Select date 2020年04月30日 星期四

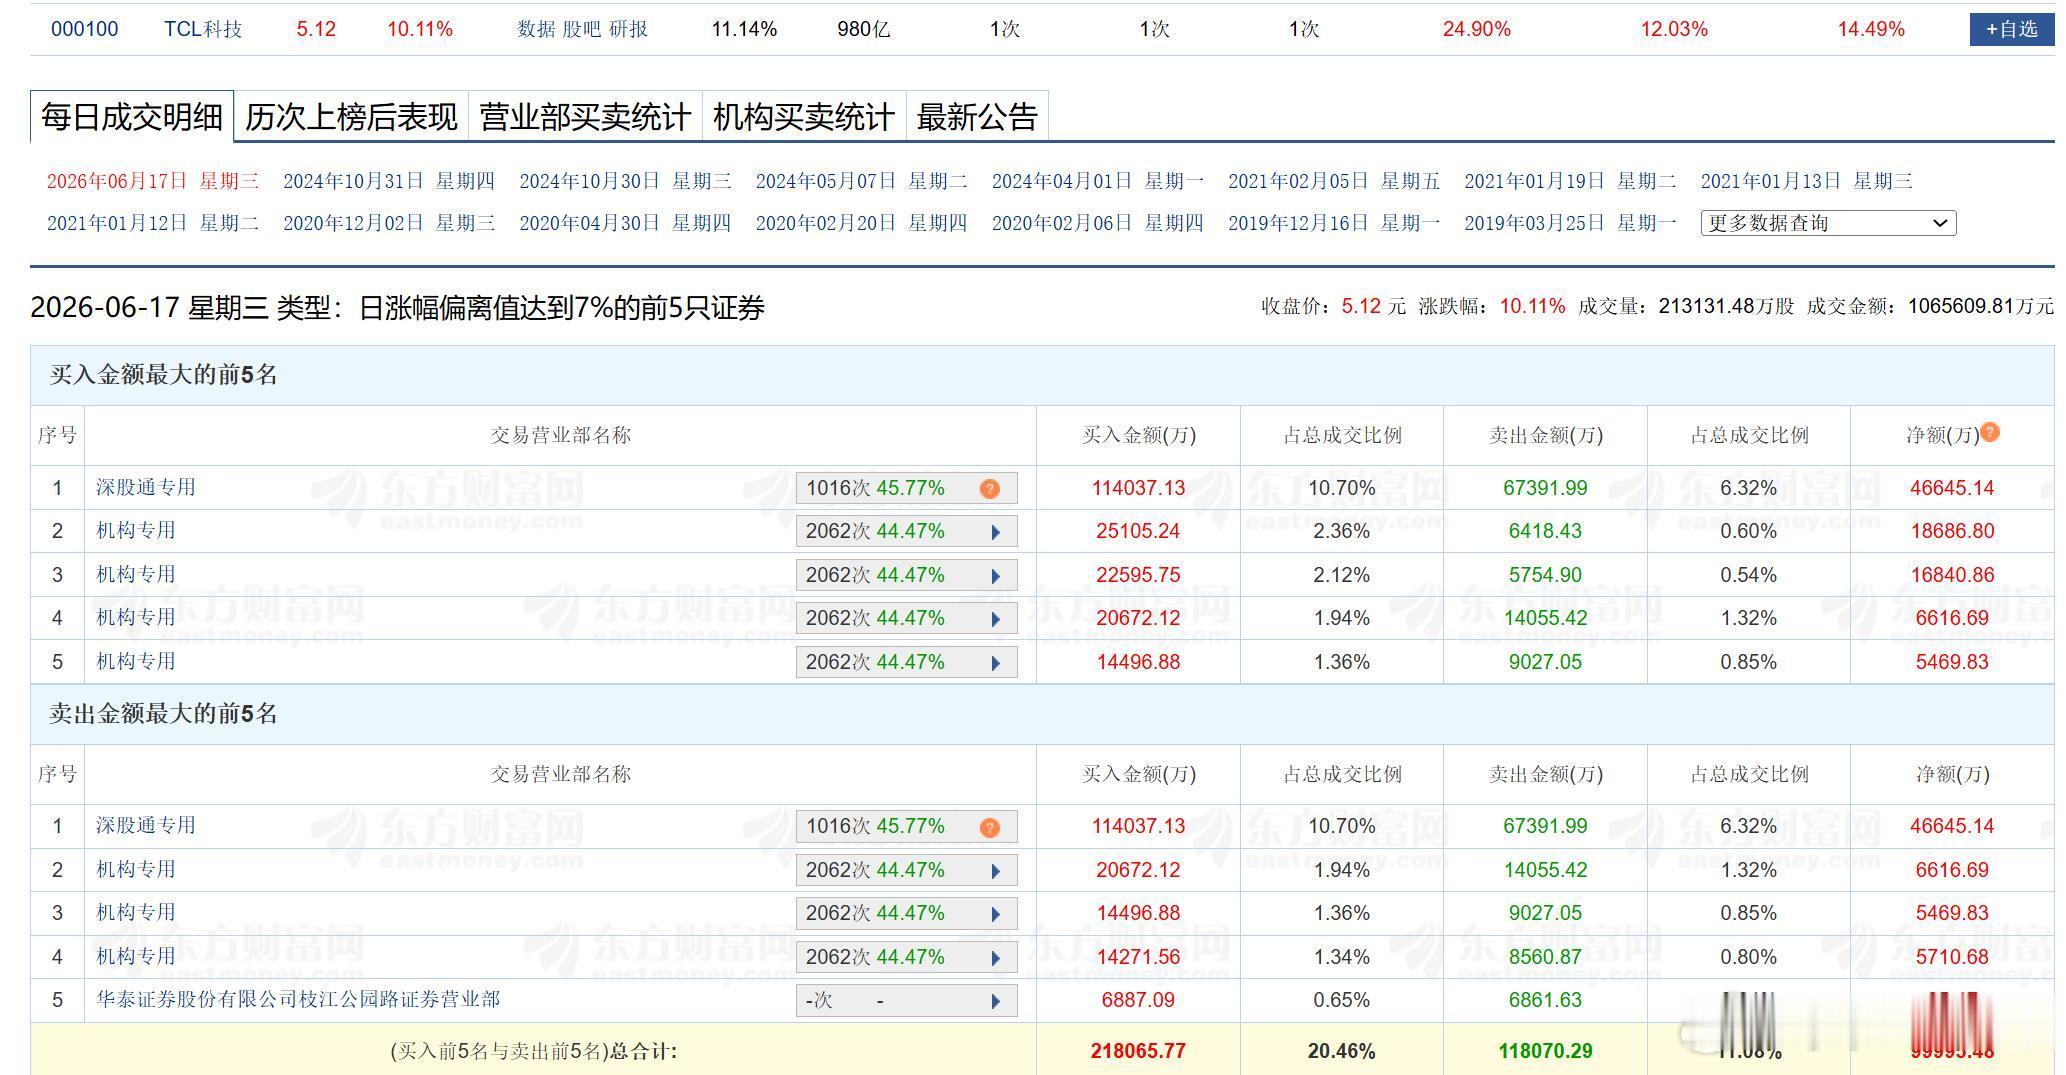(625, 223)
